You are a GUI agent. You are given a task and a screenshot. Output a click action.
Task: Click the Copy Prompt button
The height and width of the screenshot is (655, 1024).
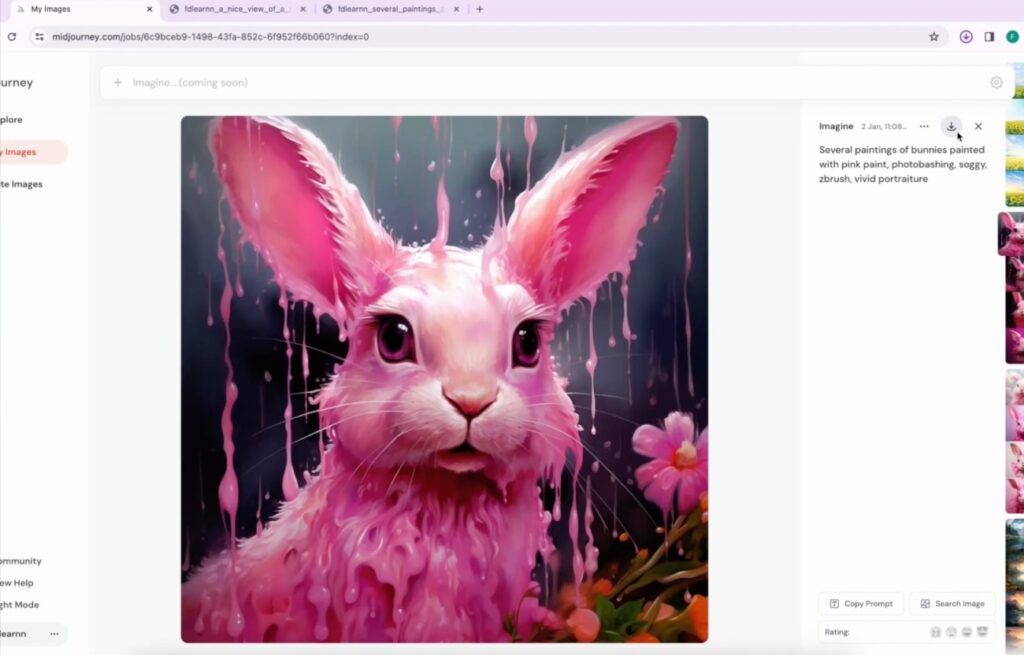(x=861, y=603)
